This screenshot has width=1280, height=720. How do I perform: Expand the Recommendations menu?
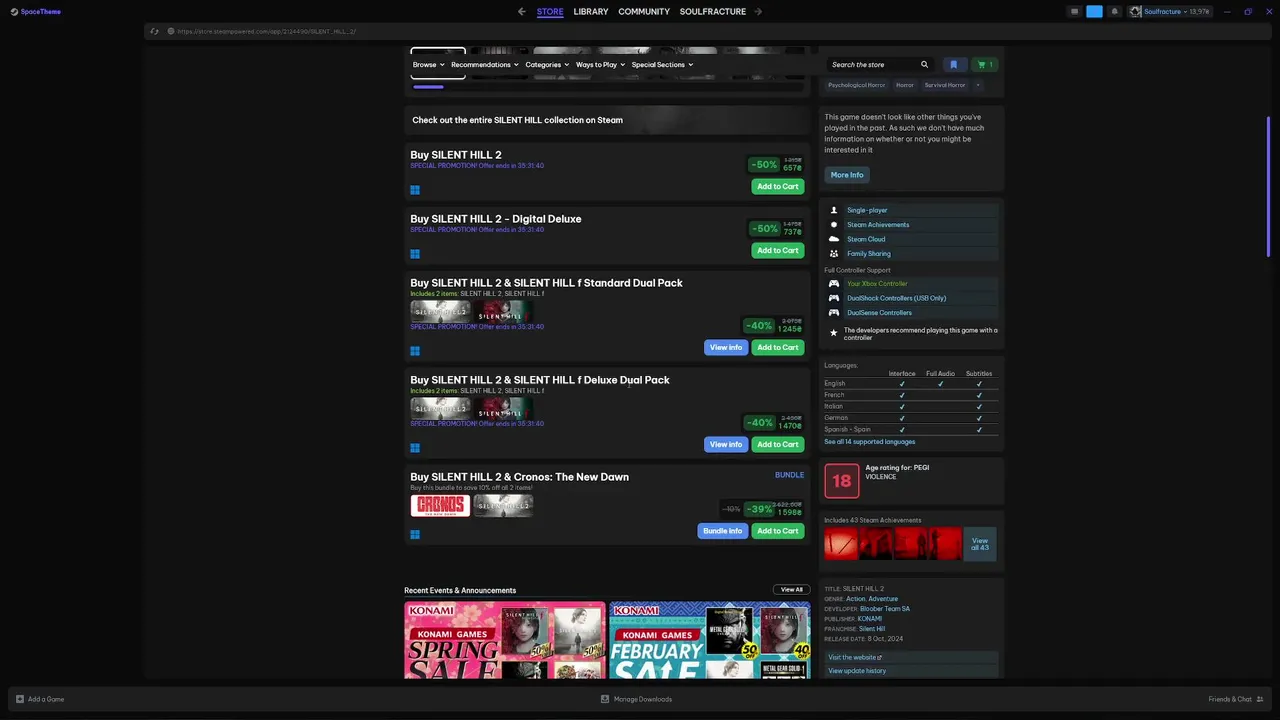(x=485, y=64)
